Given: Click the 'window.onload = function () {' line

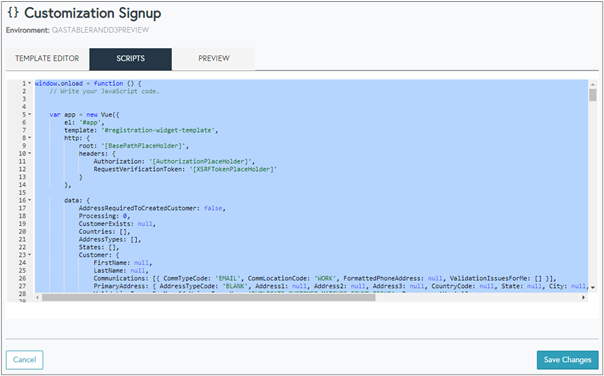Looking at the screenshot, I should point(88,83).
